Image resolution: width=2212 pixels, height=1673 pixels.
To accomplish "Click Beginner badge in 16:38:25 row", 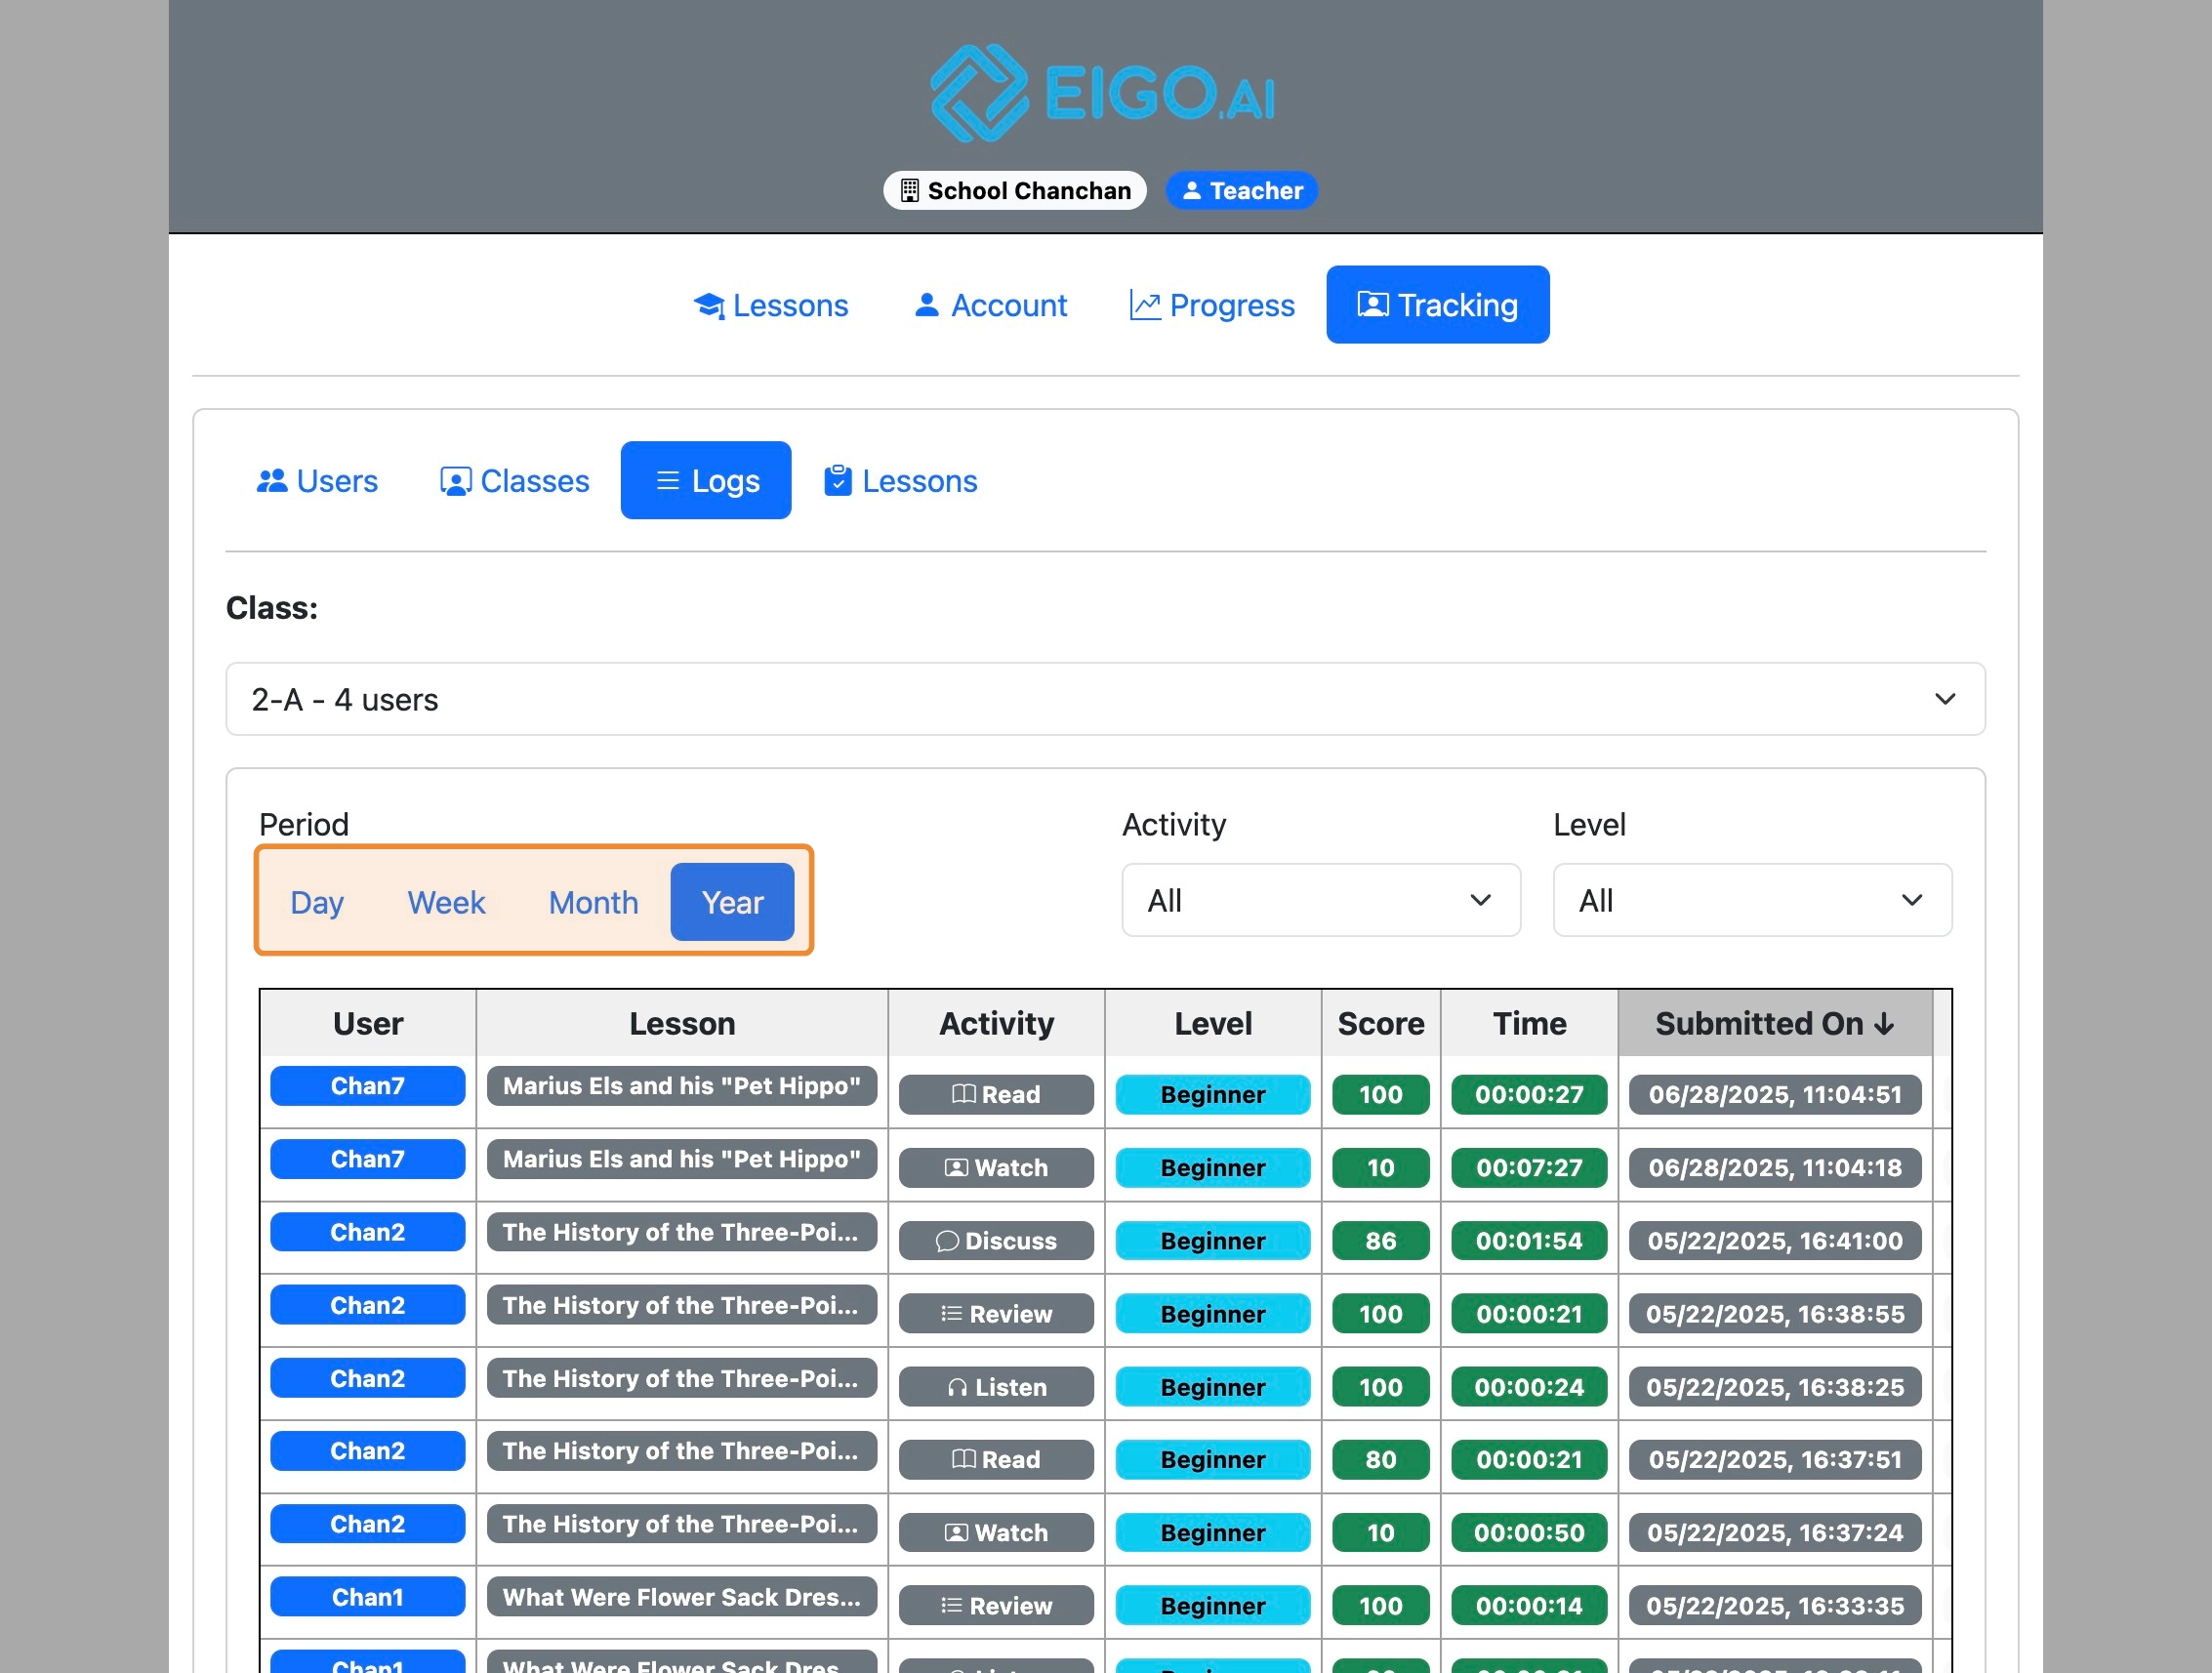I will 1213,1387.
